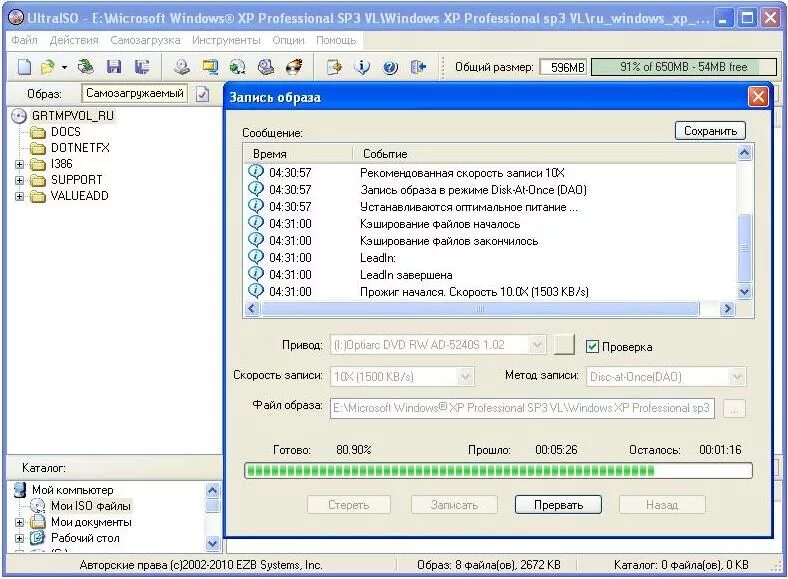The height and width of the screenshot is (579, 788).
Task: Save image using floppy disk icon
Action: point(114,67)
